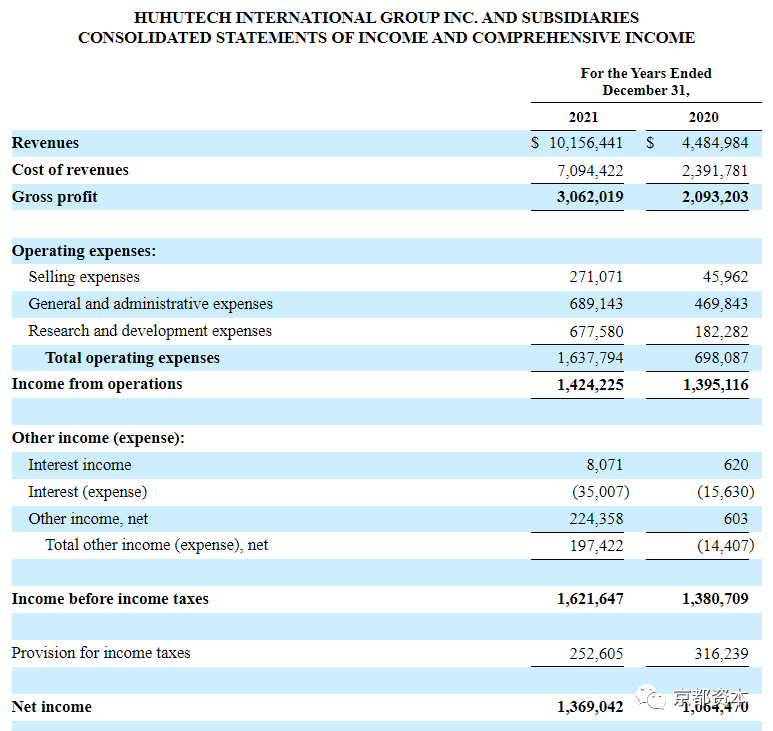Select Interest income 2021 value 8,071

coord(604,465)
